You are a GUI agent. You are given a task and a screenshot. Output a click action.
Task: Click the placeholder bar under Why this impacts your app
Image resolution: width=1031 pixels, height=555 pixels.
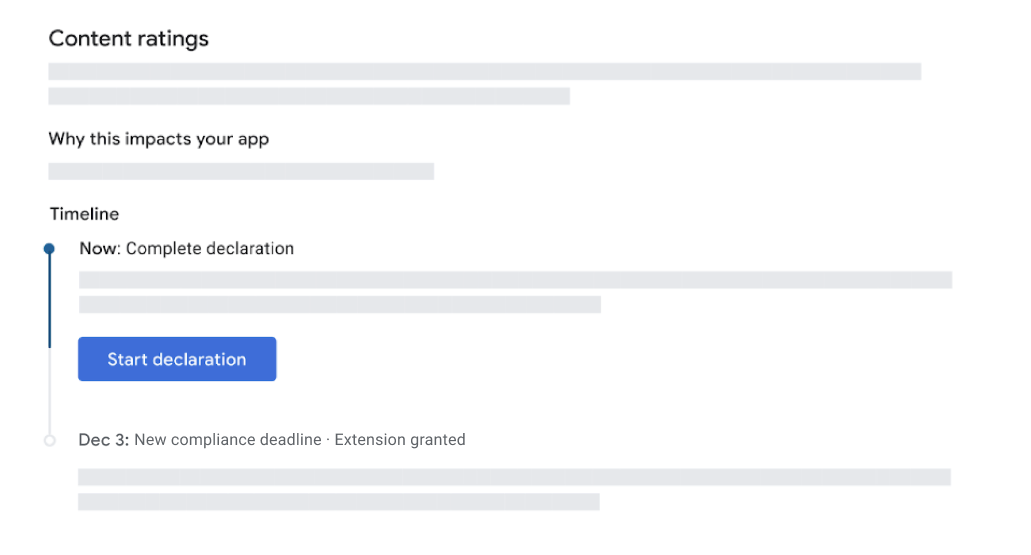tap(241, 172)
